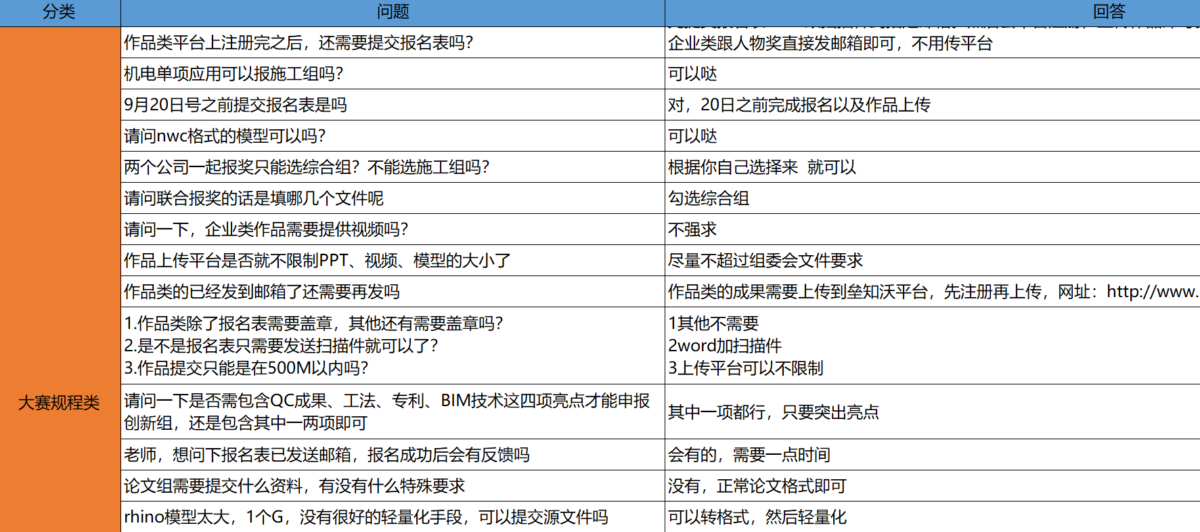Select the rhino模型太大 question cell
The width and height of the screenshot is (1200, 532).
(392, 517)
